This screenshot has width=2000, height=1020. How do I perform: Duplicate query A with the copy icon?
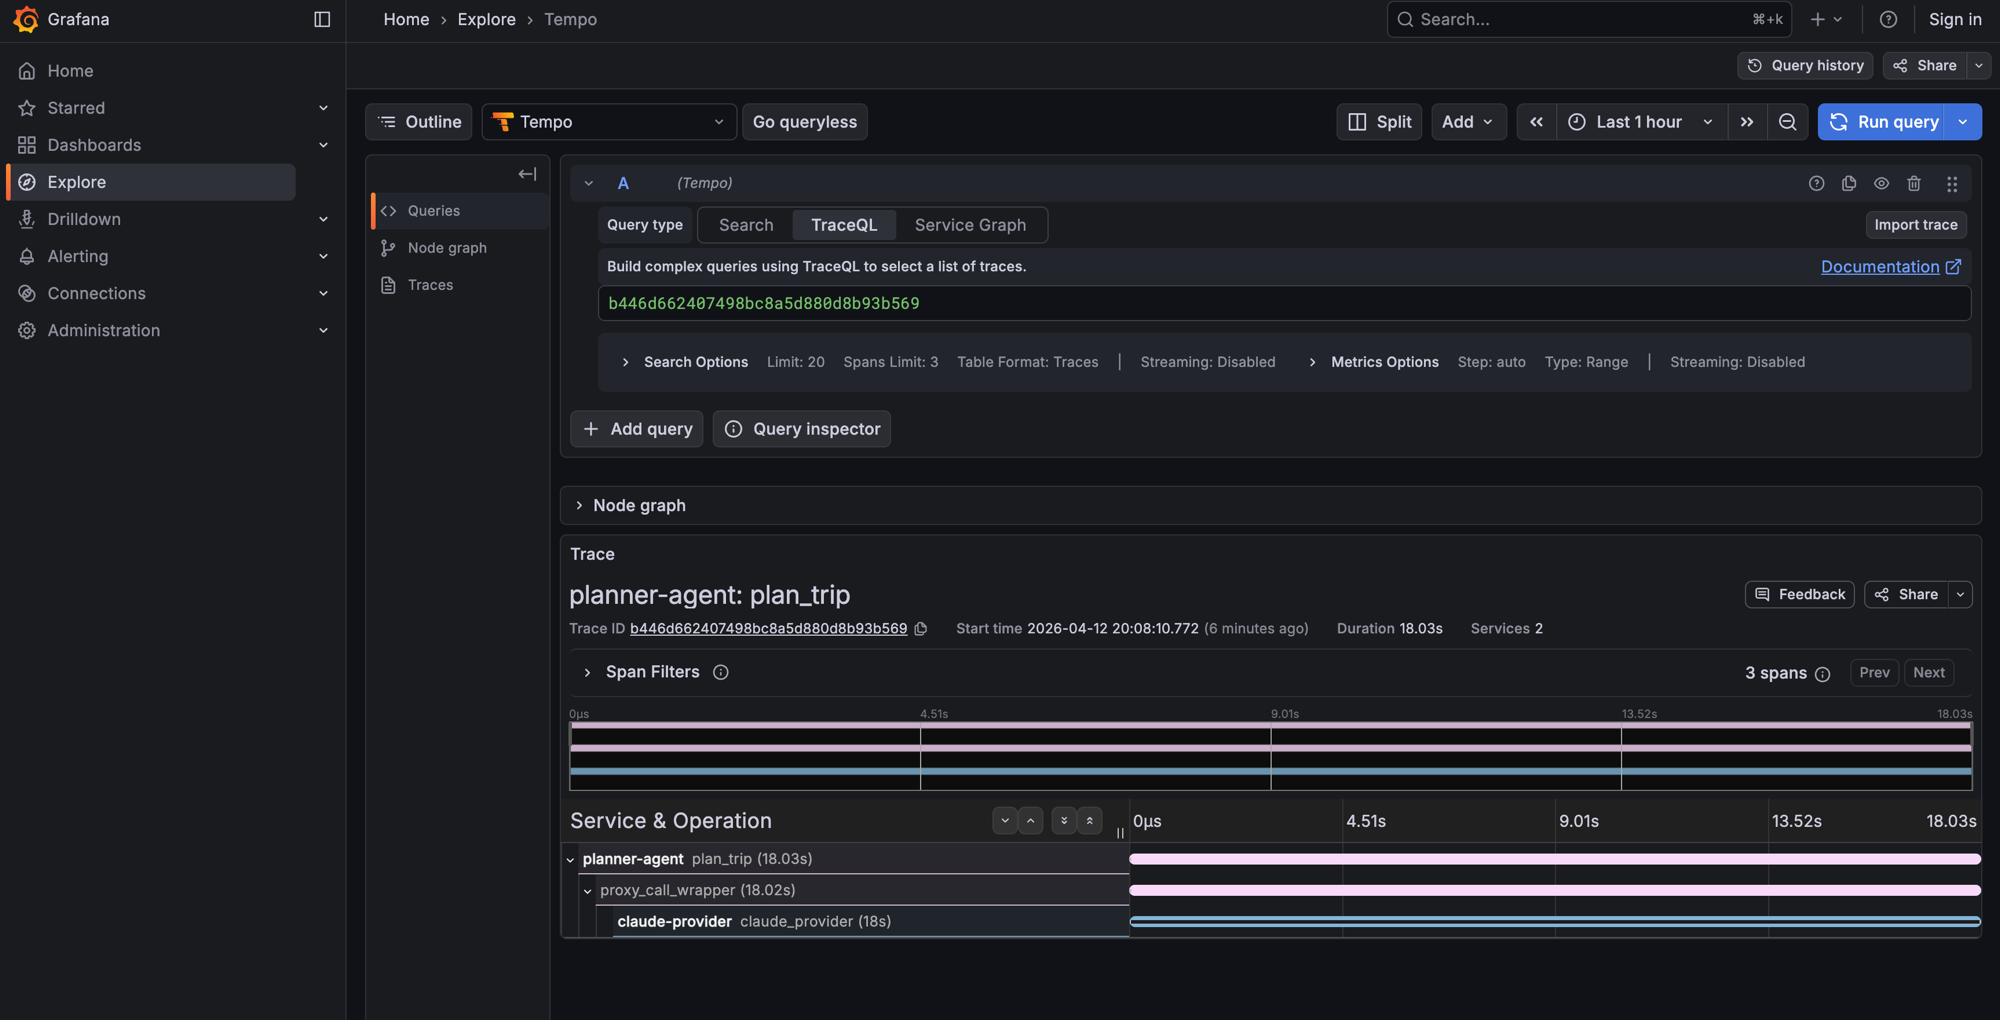click(x=1848, y=183)
